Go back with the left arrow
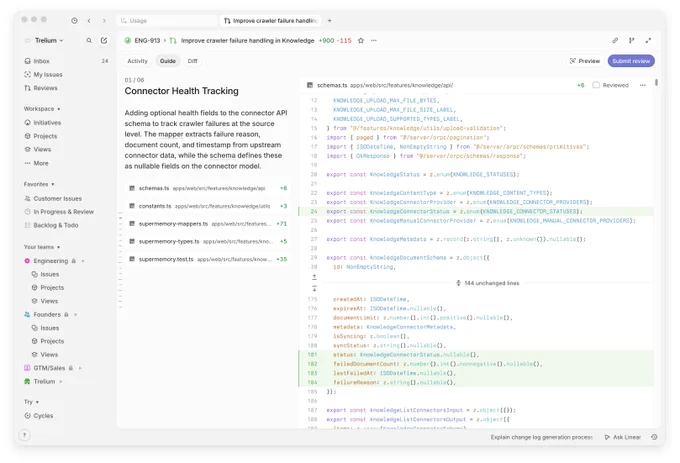This screenshot has height=463, width=680. pyautogui.click(x=89, y=20)
